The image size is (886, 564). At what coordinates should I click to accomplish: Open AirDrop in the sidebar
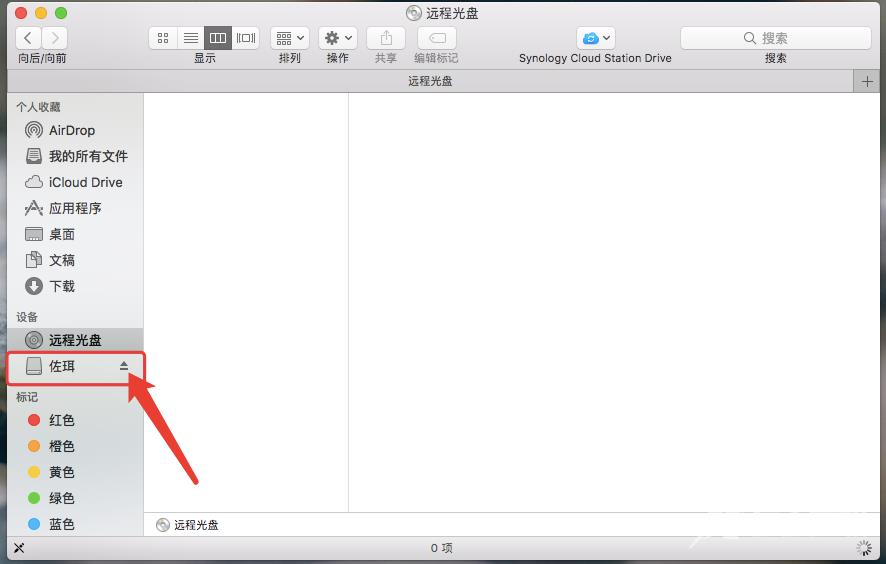point(71,130)
